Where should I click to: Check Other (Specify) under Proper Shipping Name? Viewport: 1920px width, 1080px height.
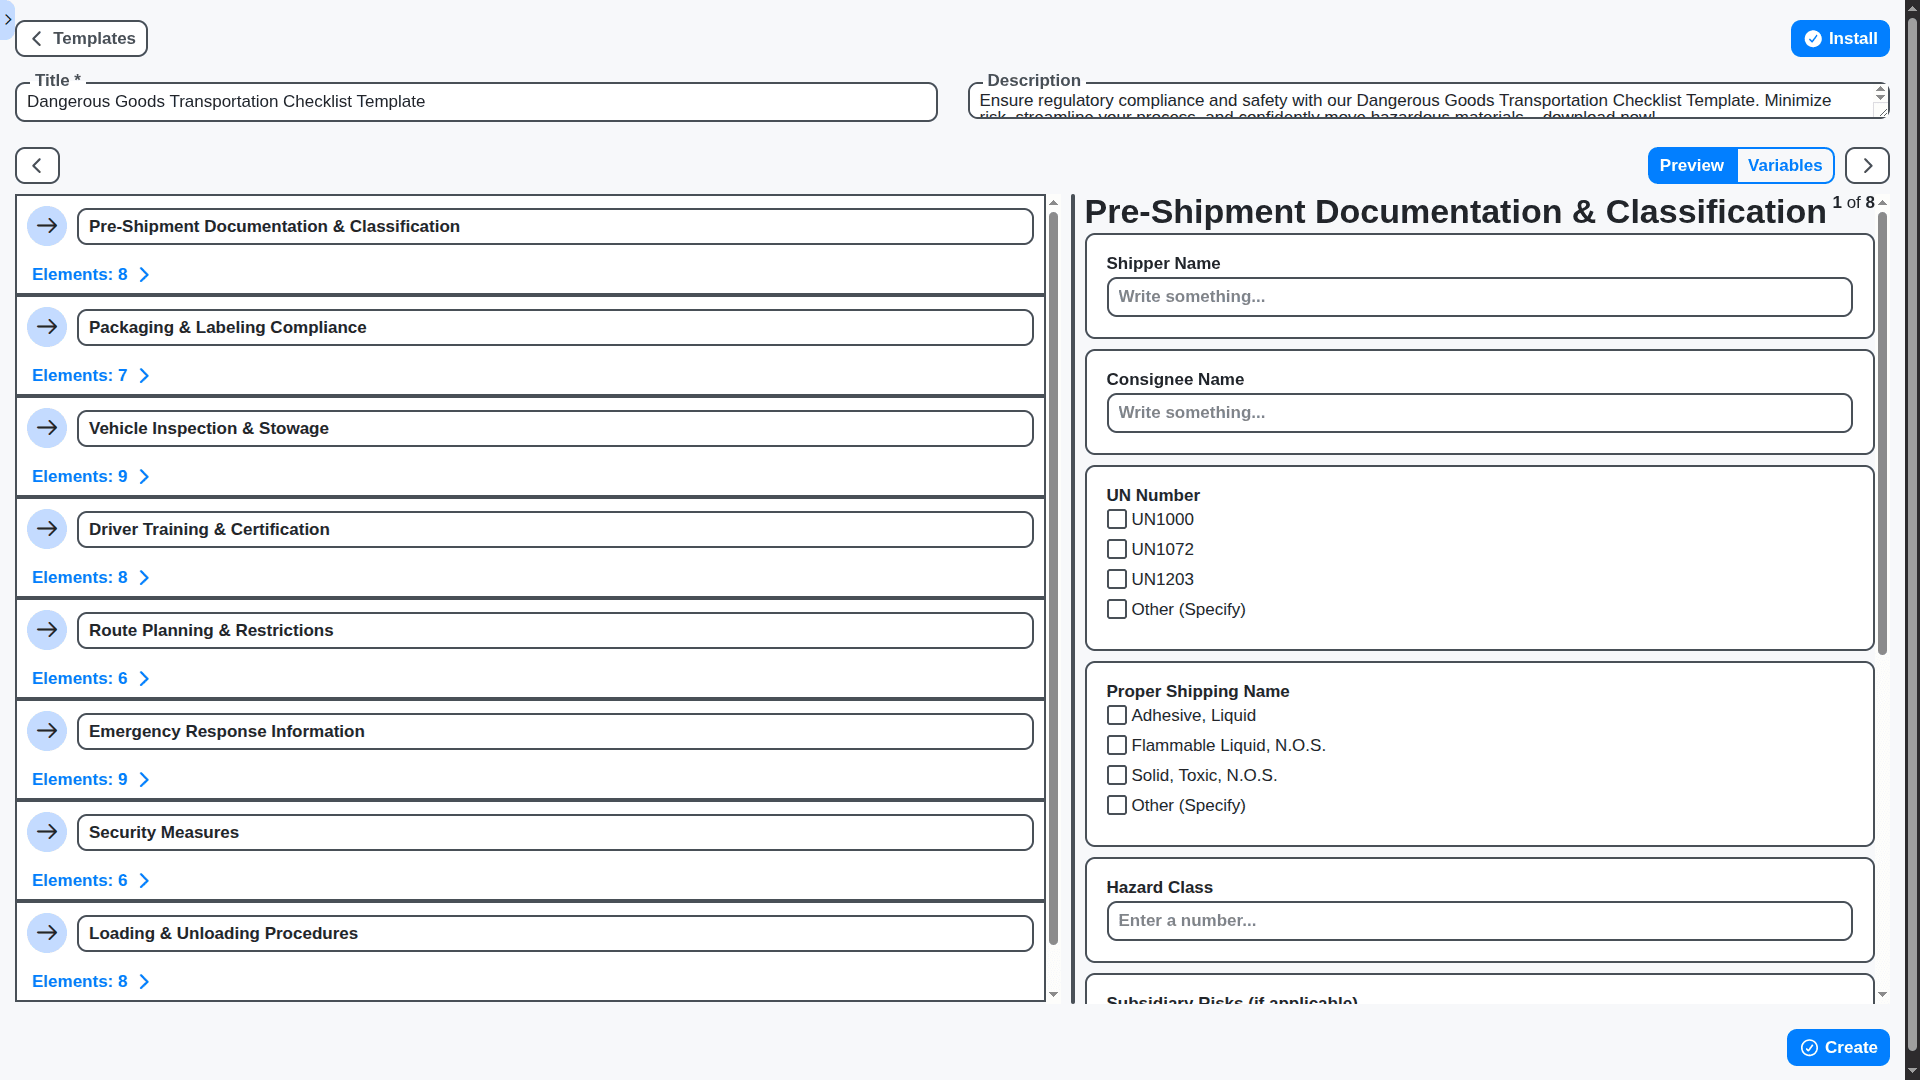(1117, 805)
